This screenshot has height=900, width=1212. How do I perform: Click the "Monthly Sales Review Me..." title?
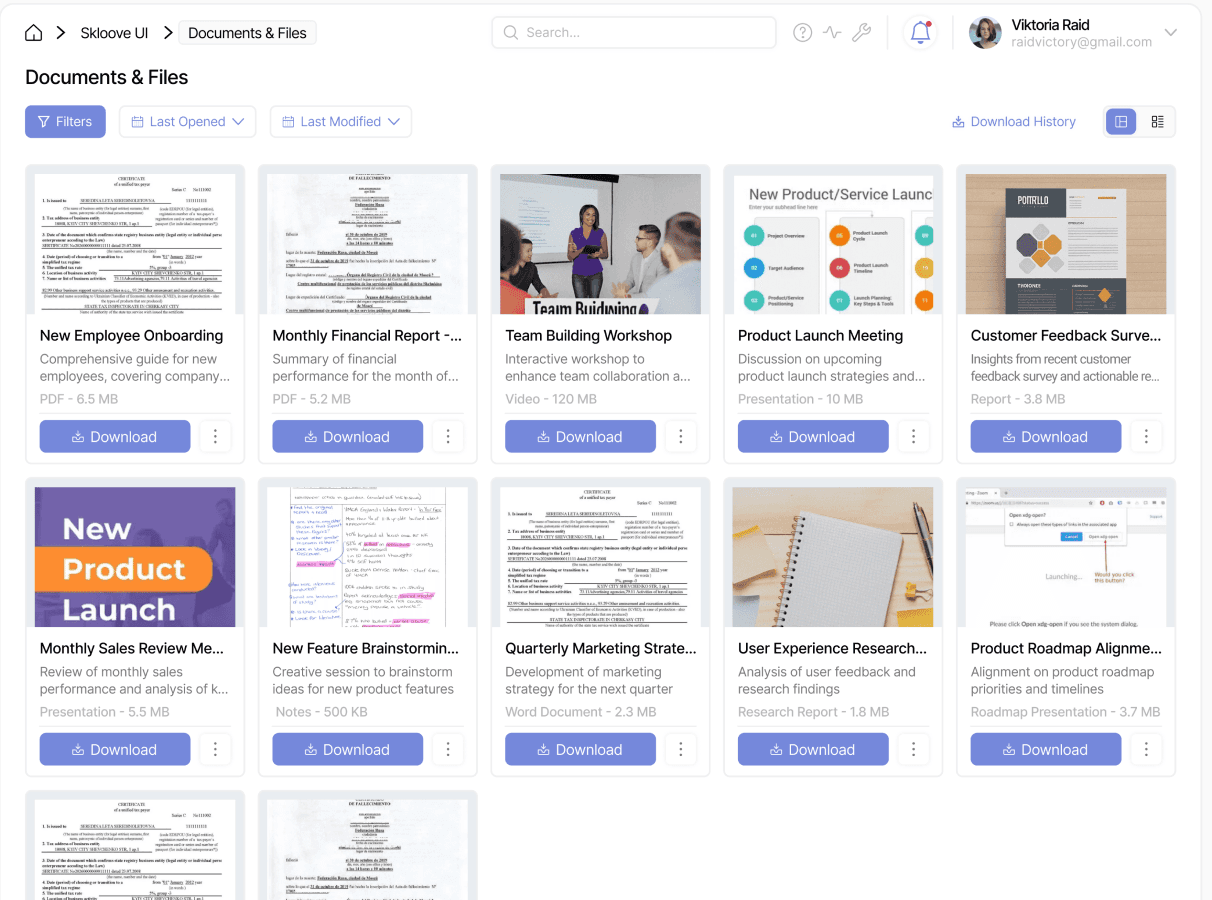[132, 649]
